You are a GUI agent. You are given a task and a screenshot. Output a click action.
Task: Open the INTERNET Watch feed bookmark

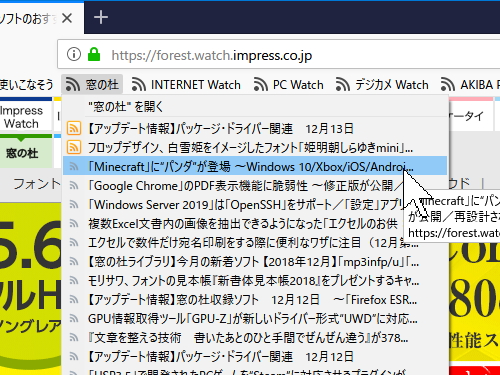[186, 85]
